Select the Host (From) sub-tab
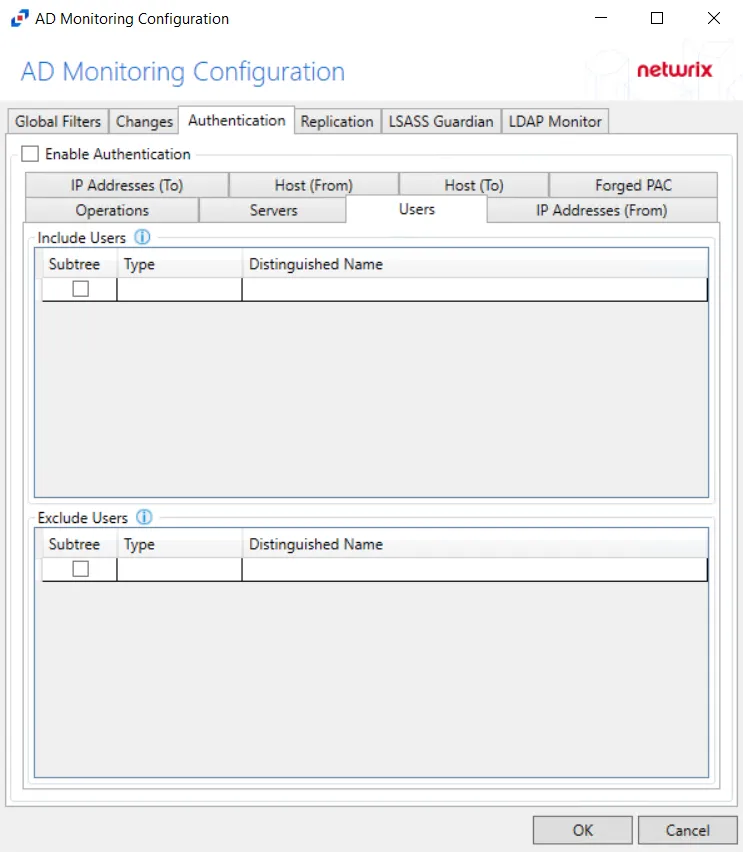 314,185
